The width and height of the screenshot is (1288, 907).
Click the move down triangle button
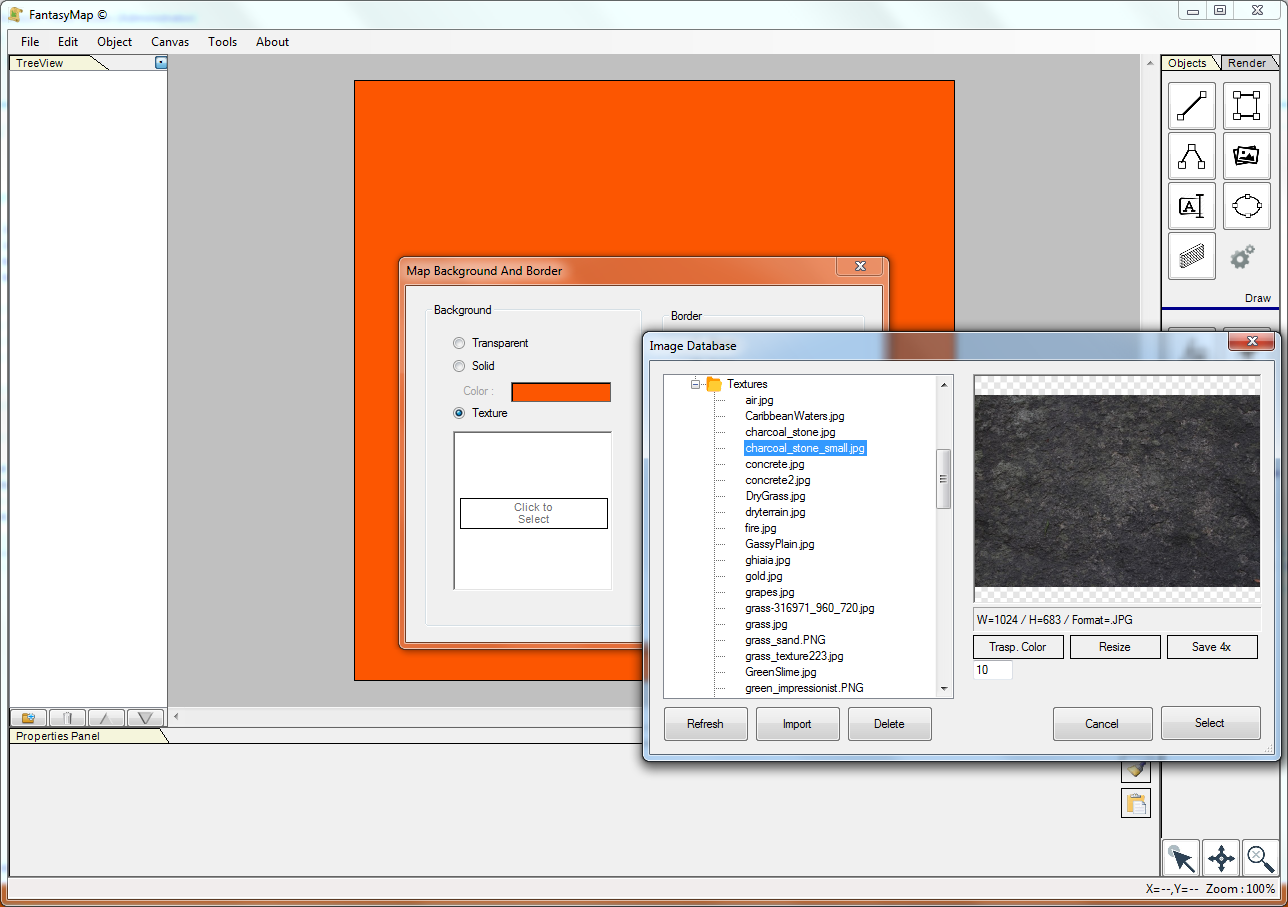coord(145,717)
